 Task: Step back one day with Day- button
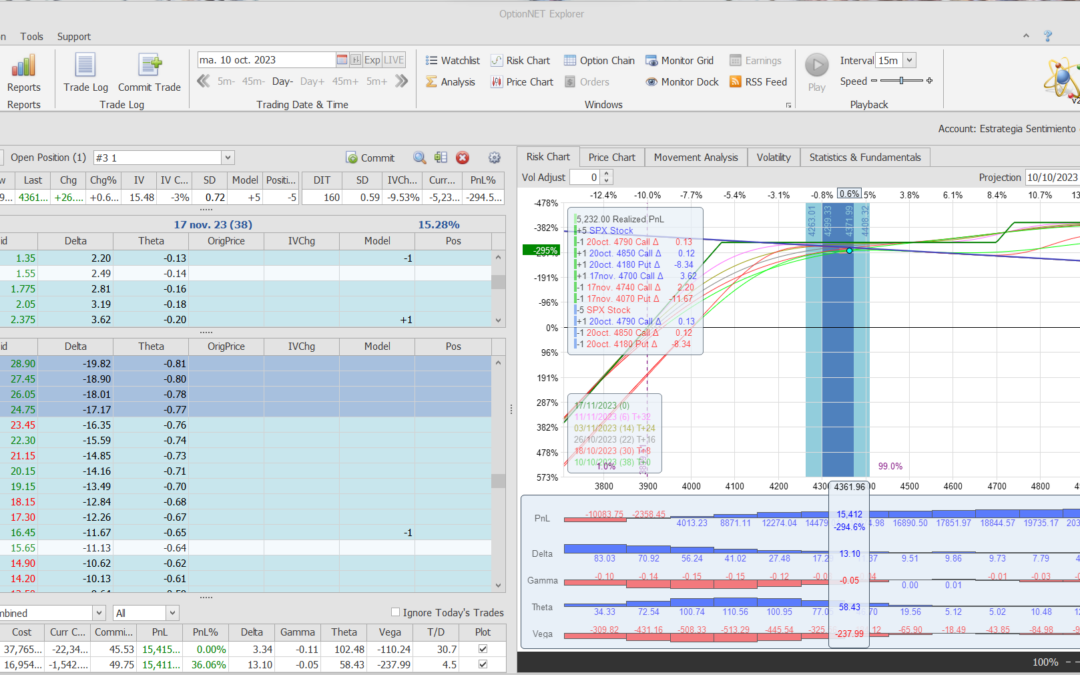(282, 82)
